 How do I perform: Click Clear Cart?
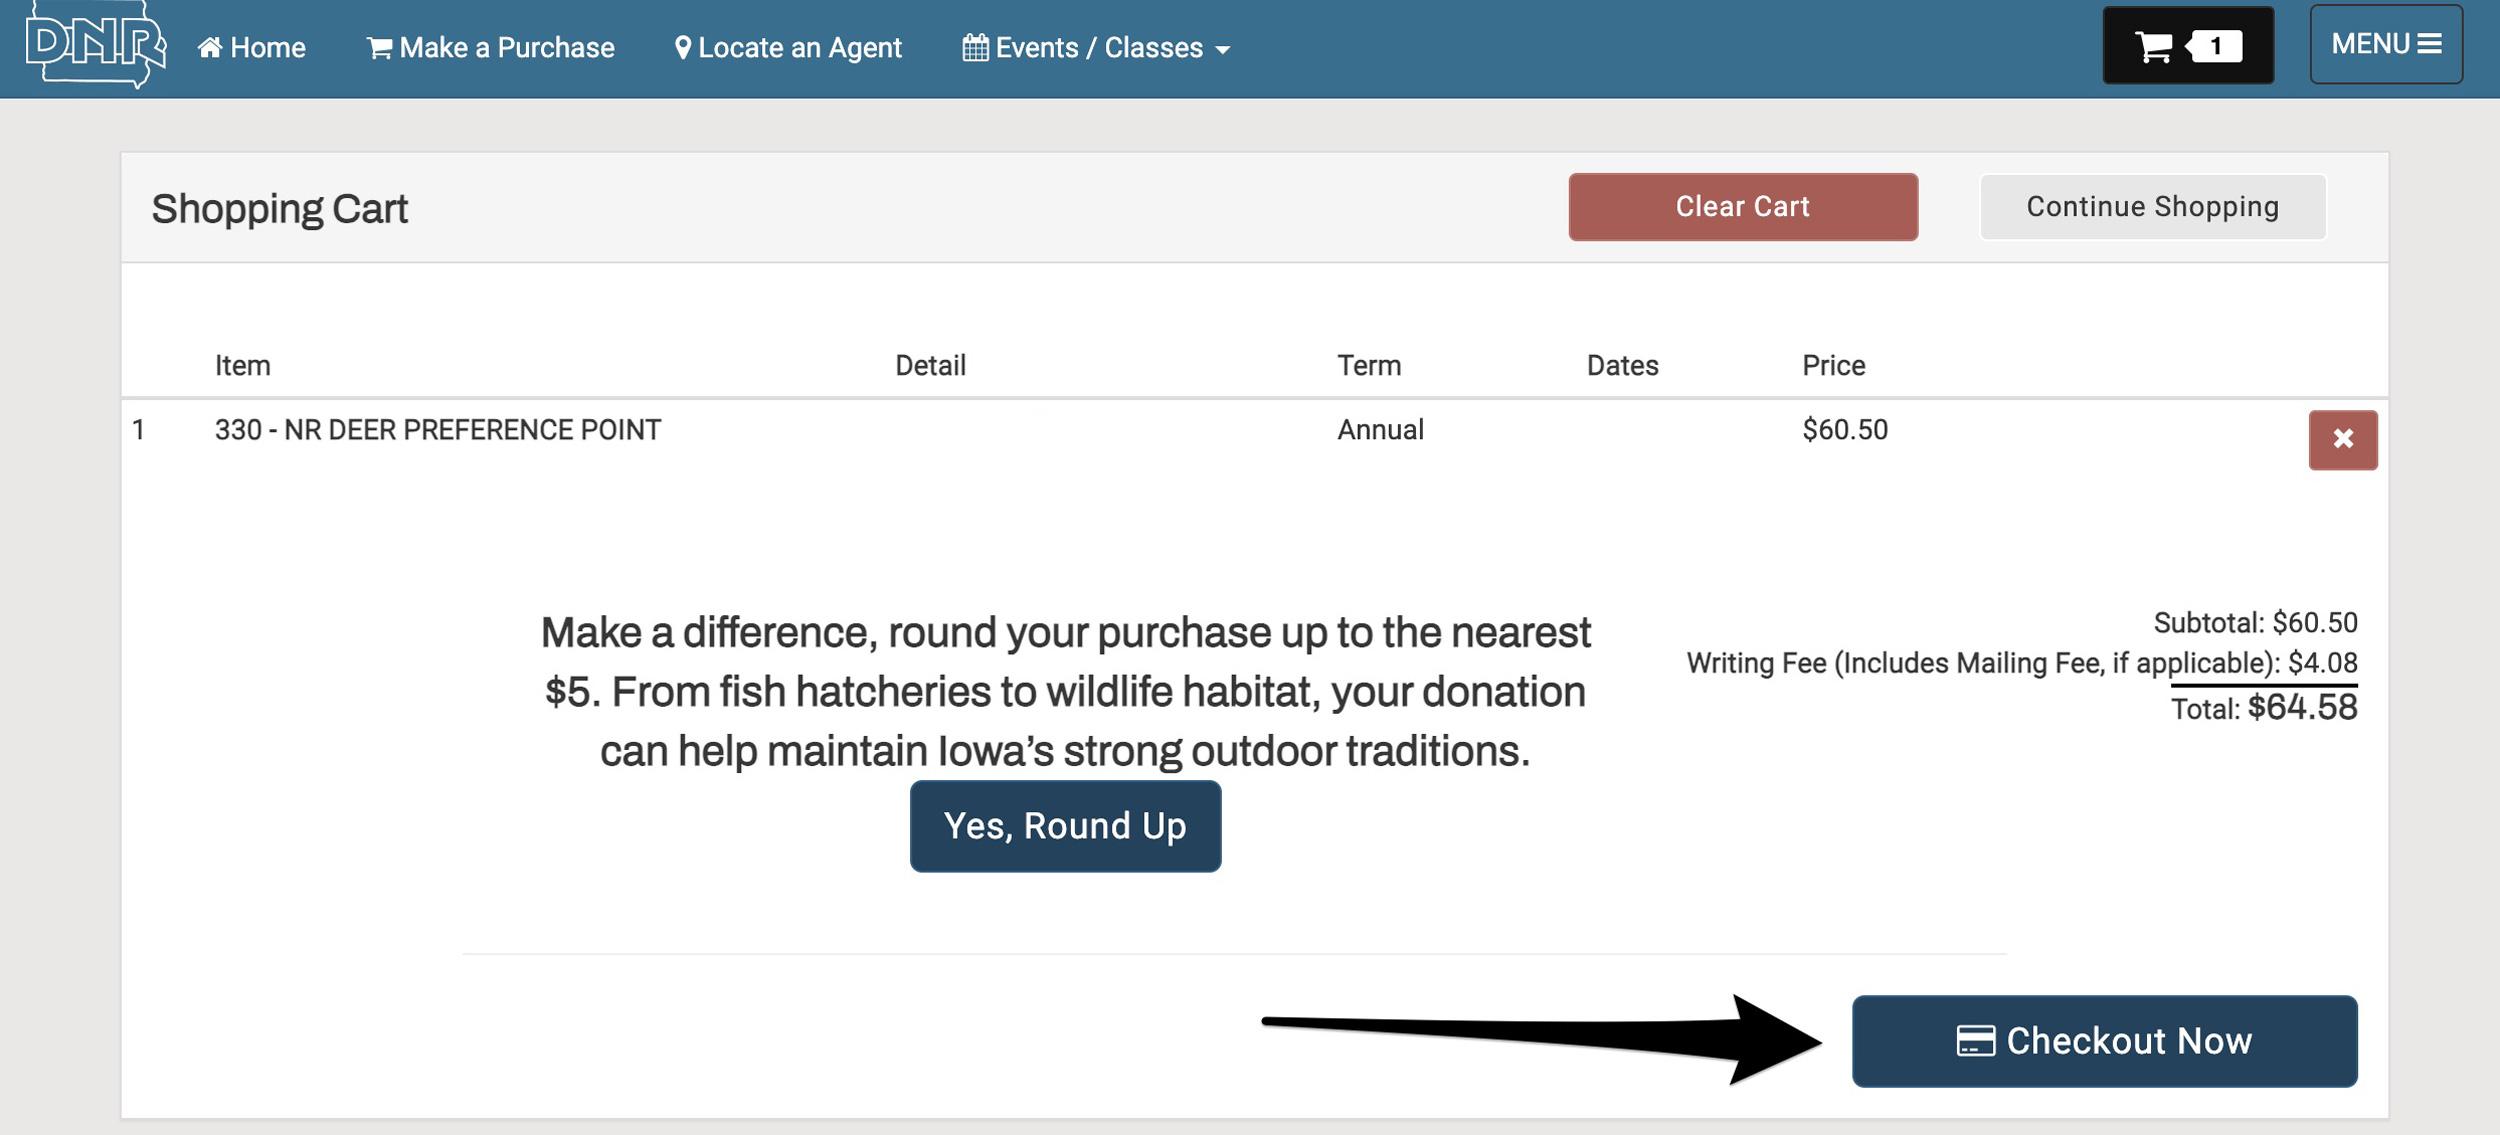(1742, 206)
